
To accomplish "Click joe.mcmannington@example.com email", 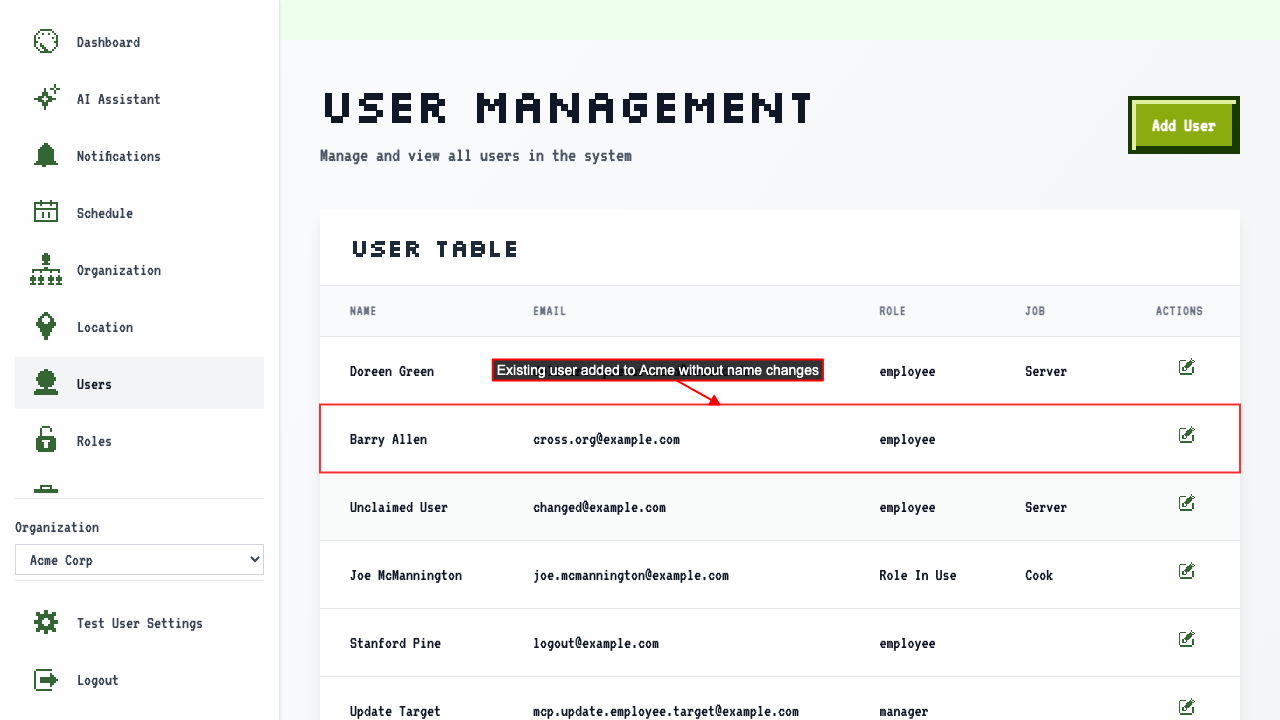I will point(631,575).
